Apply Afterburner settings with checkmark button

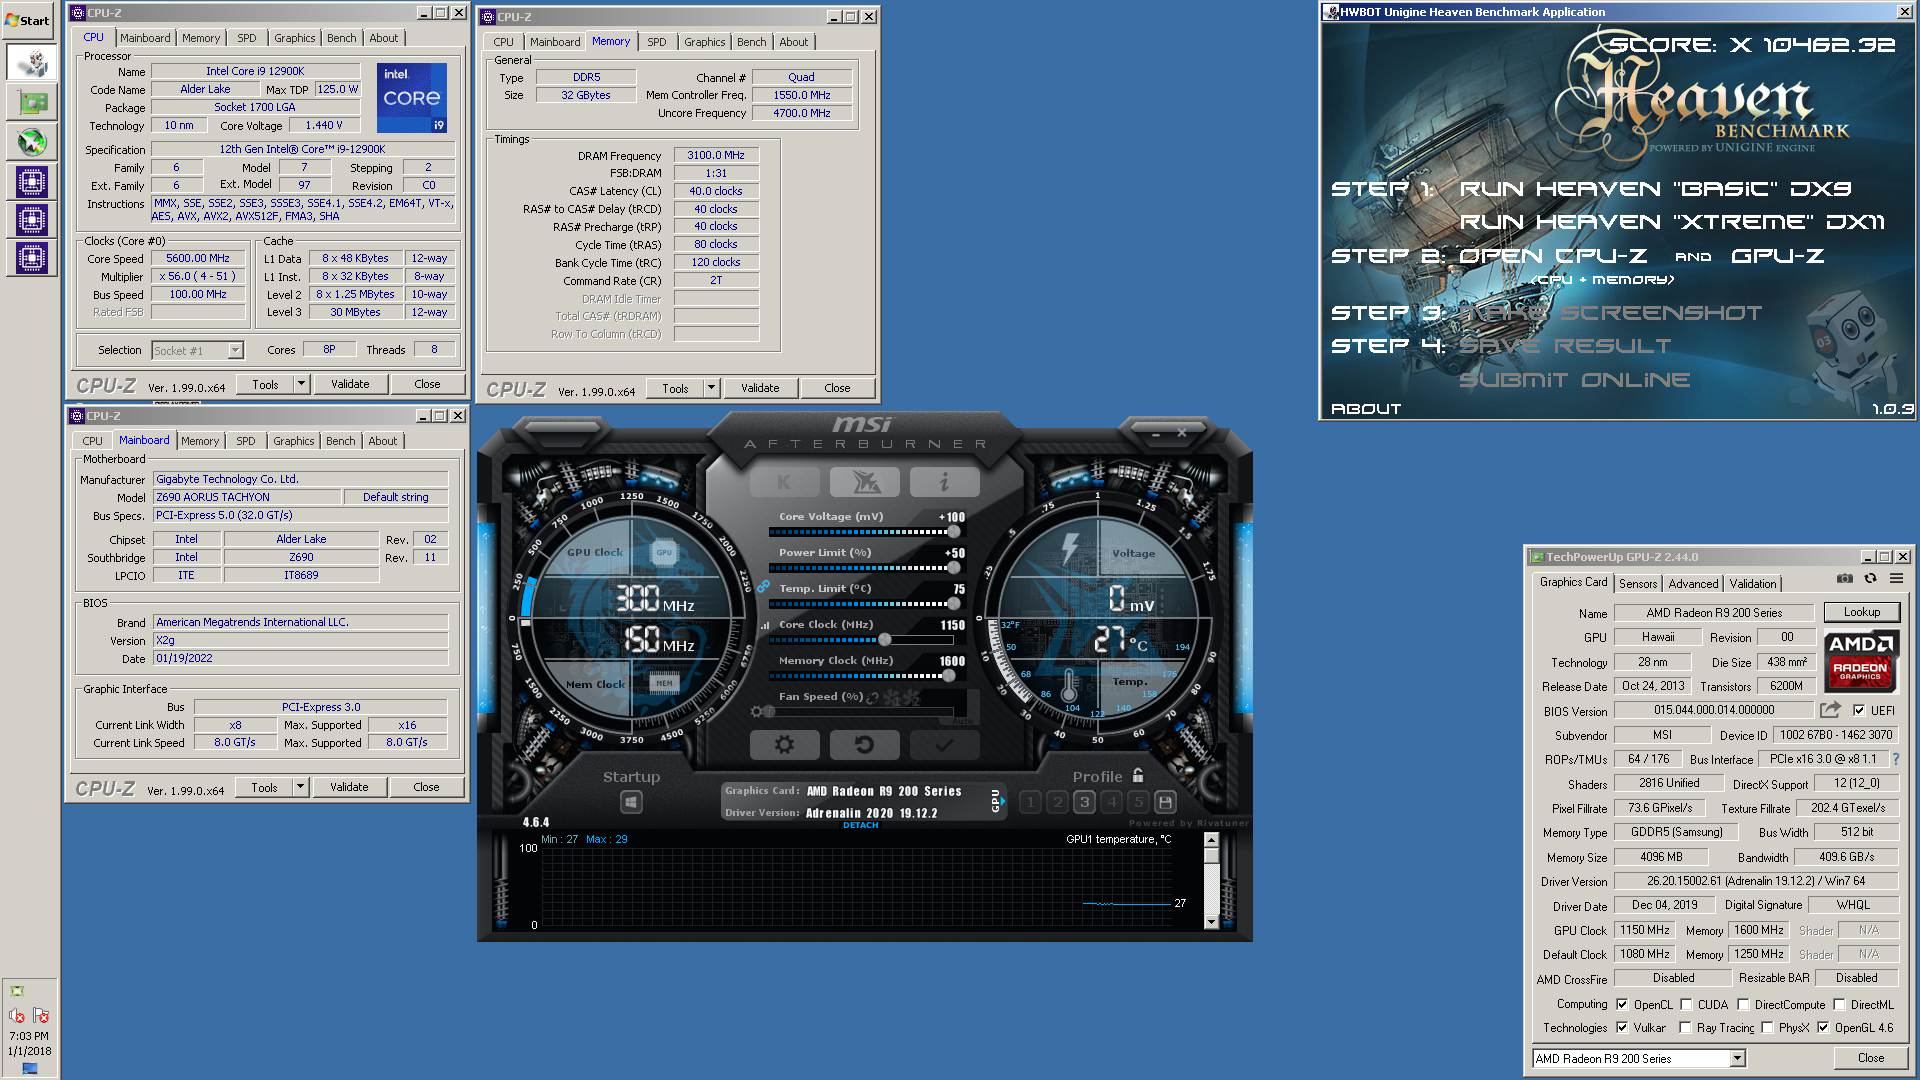coord(944,745)
